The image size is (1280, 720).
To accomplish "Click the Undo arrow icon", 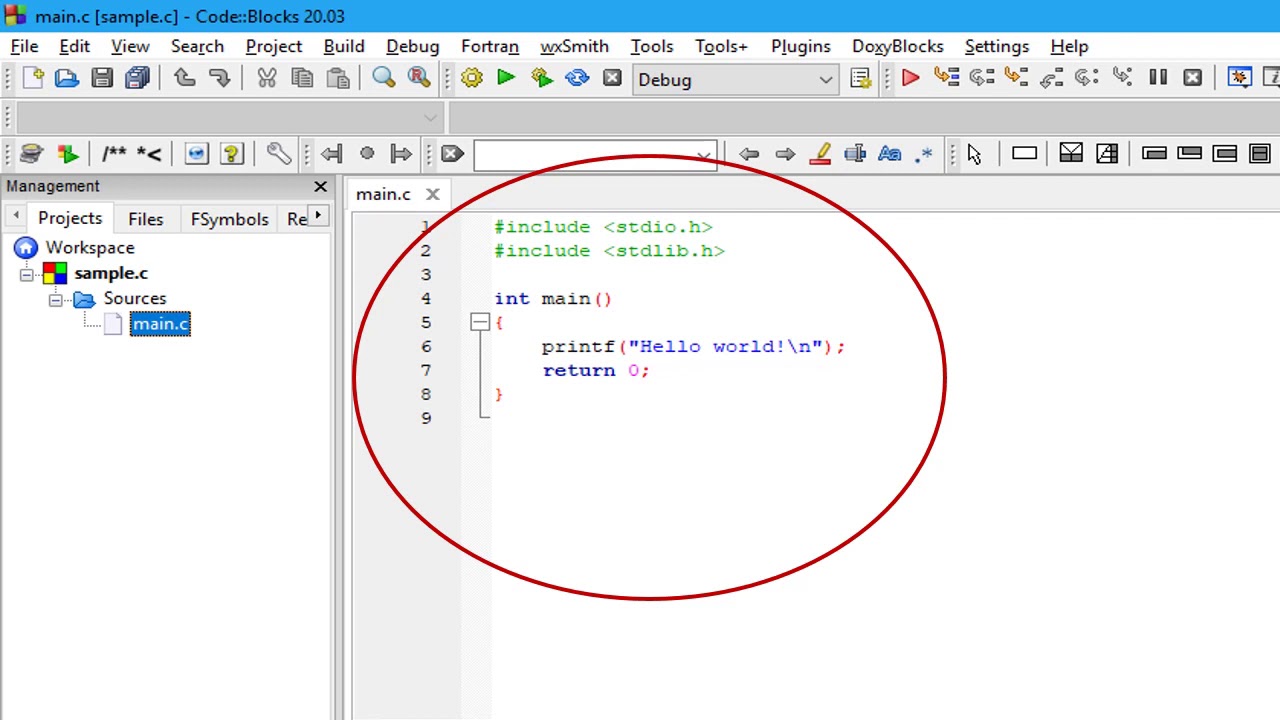I will [184, 79].
